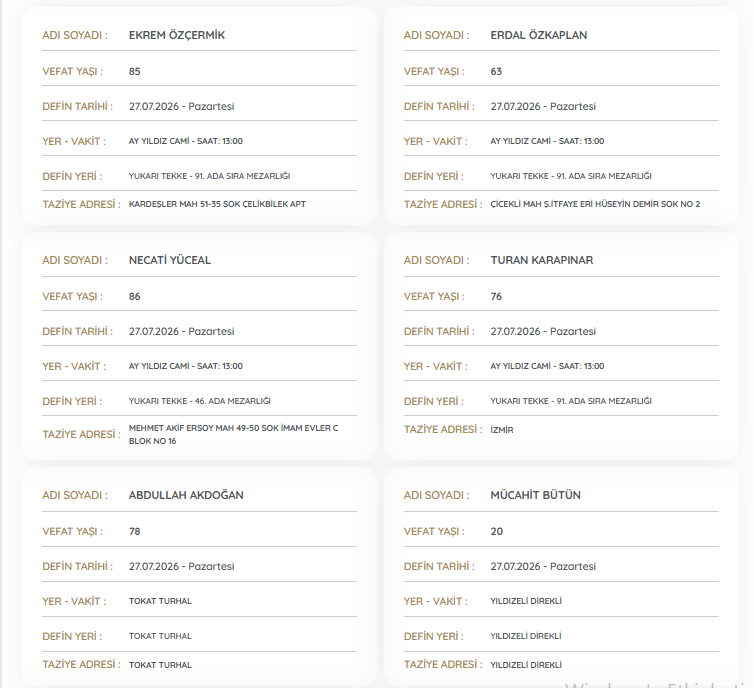Click Ekrem Özçermik's AY YILDIZ CAMİ time entry
This screenshot has width=754, height=688.
(186, 141)
